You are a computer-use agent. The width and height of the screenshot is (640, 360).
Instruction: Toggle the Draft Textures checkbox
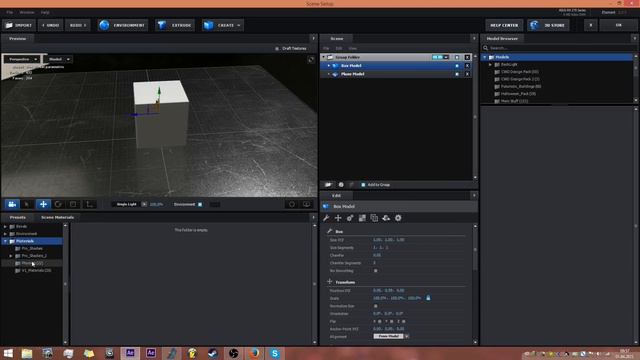(x=277, y=49)
